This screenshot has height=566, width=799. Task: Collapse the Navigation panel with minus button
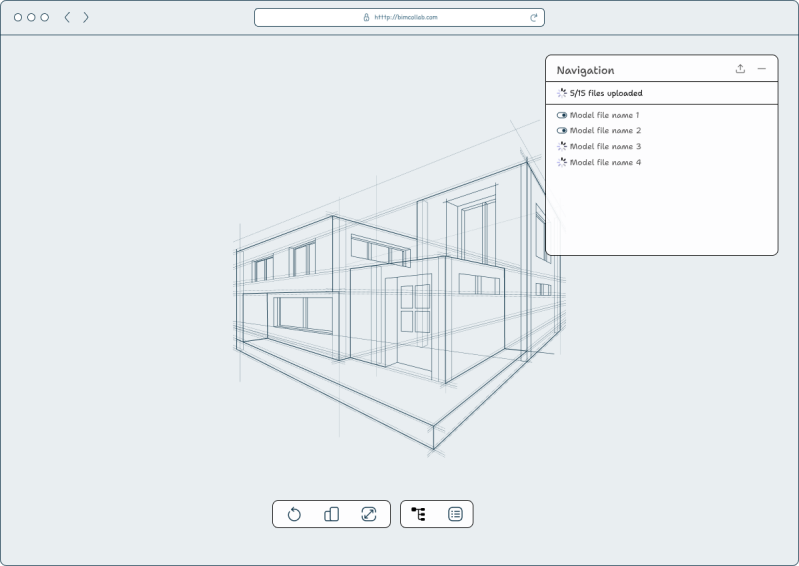(762, 69)
